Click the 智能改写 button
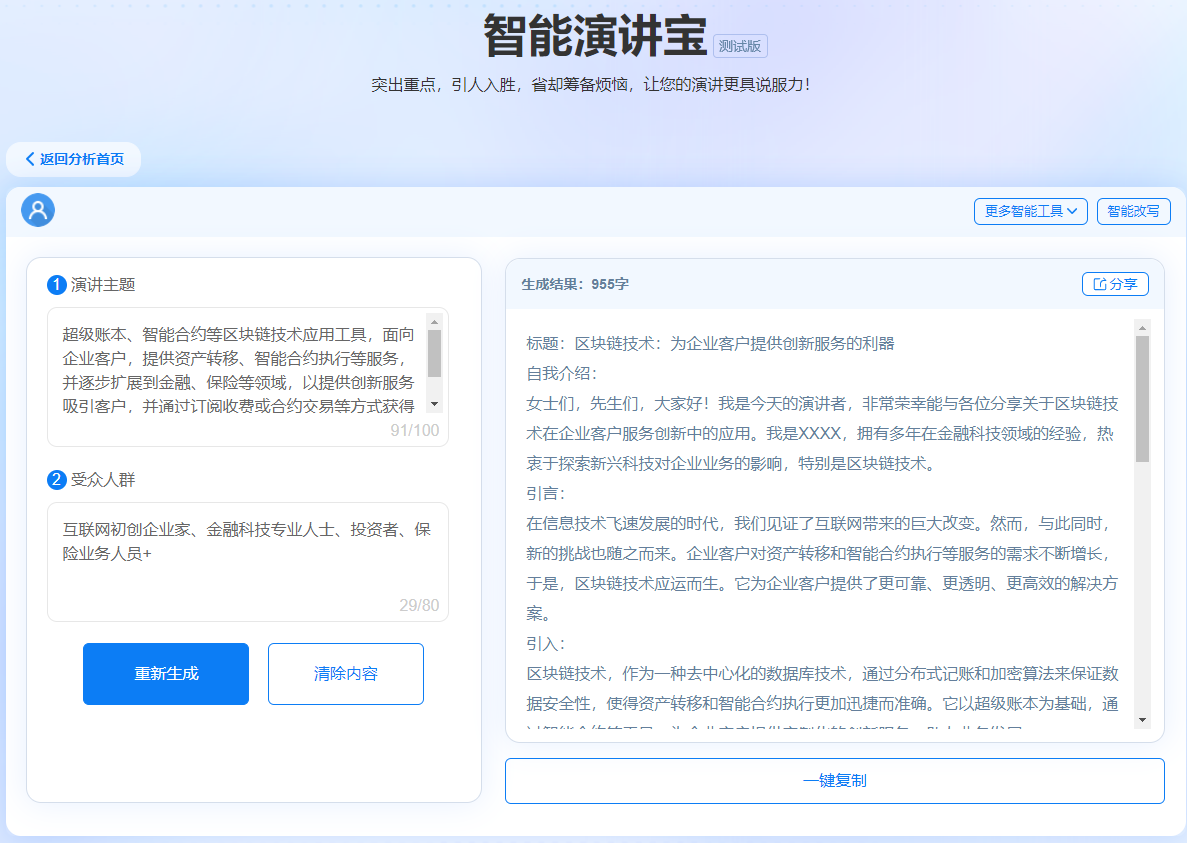 (1133, 211)
